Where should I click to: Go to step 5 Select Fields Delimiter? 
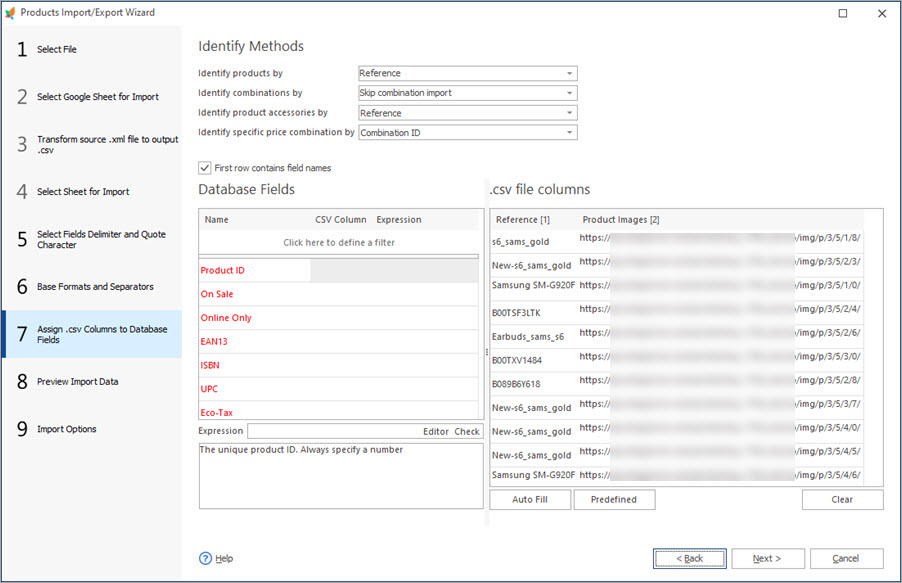tap(92, 239)
